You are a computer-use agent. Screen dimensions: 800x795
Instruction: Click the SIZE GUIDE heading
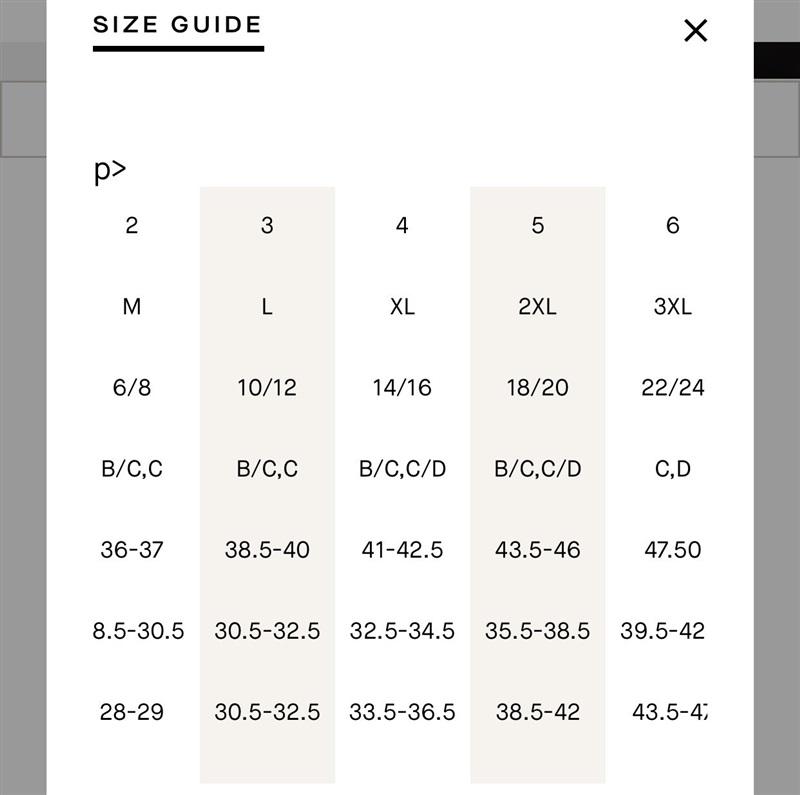tap(178, 25)
